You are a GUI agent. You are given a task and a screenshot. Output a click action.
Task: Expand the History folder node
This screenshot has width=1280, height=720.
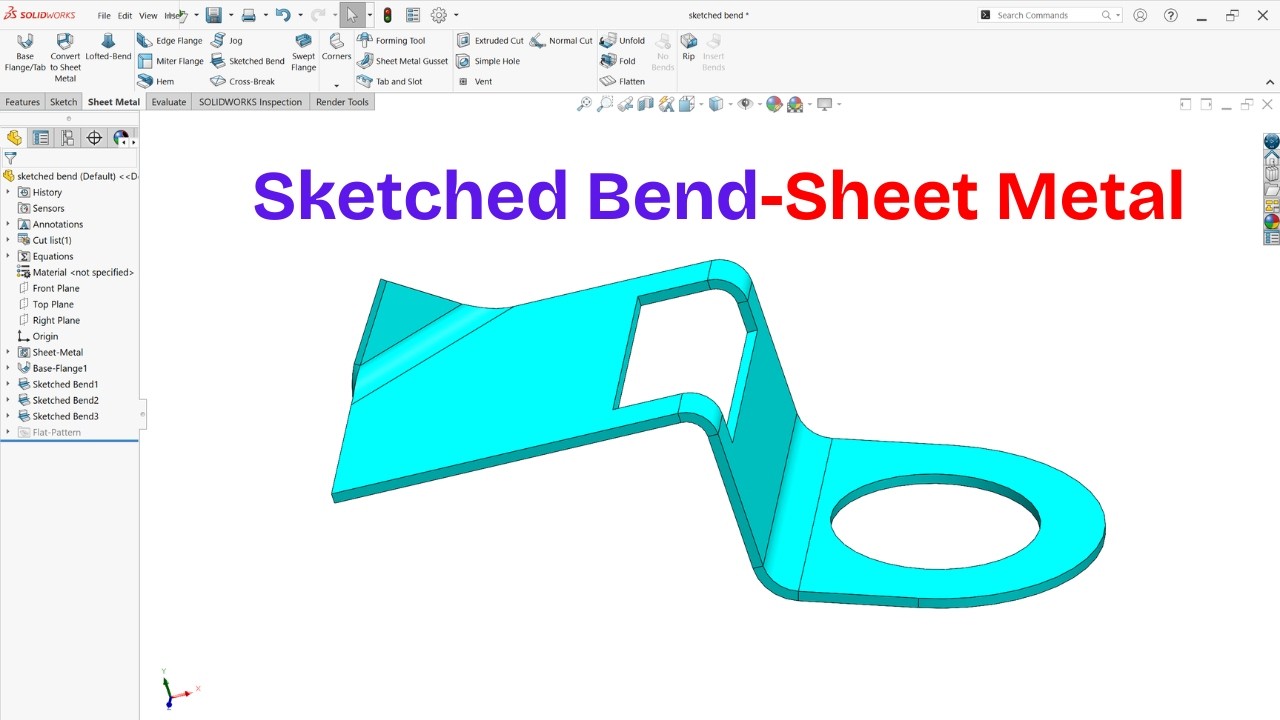click(x=8, y=192)
